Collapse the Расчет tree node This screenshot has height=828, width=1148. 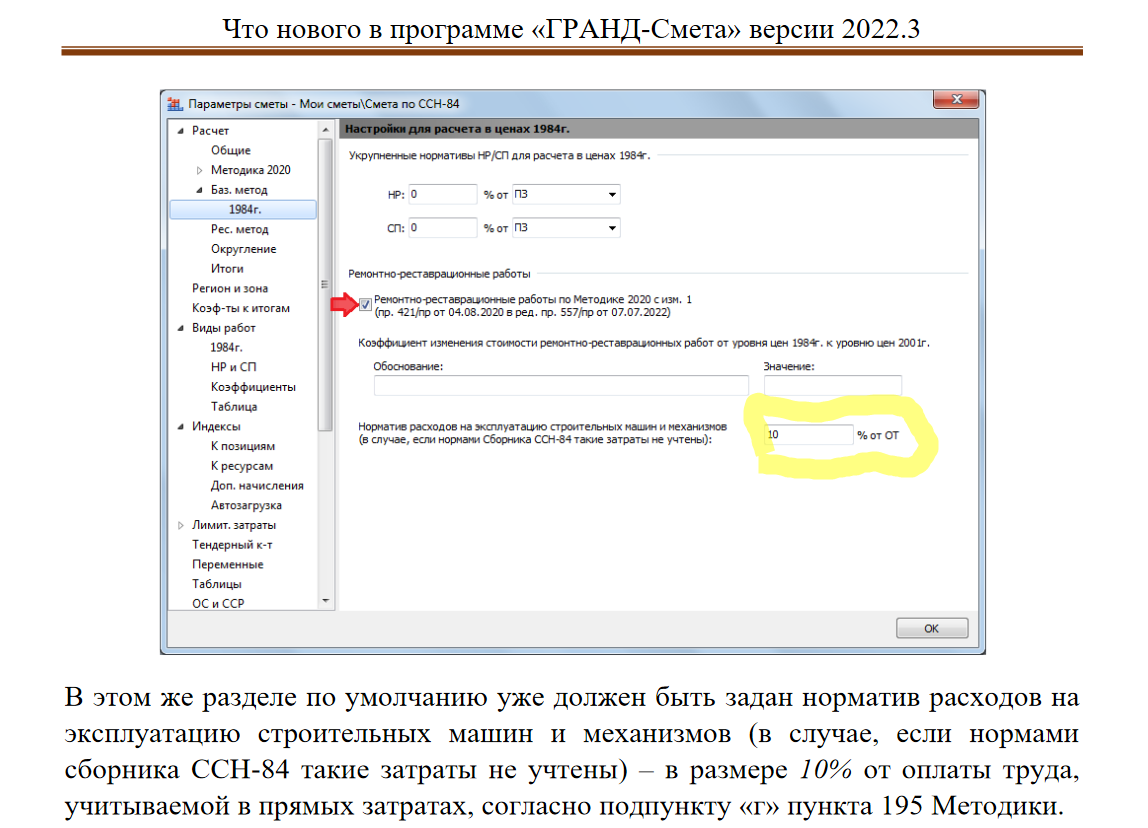coord(180,131)
